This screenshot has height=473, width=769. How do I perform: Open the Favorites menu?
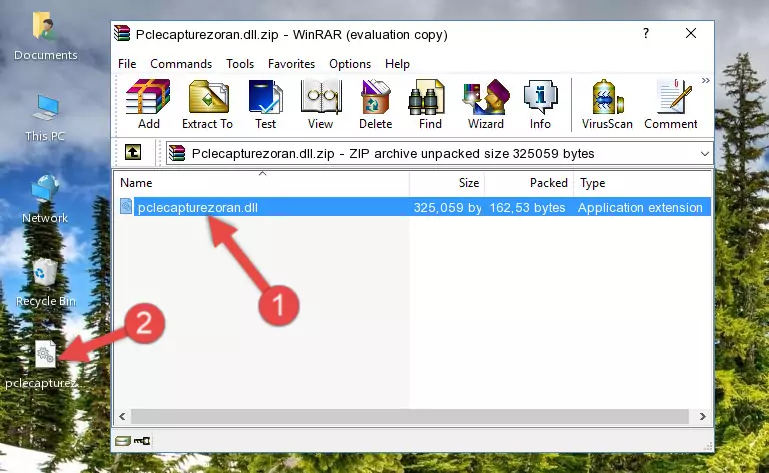[x=291, y=64]
